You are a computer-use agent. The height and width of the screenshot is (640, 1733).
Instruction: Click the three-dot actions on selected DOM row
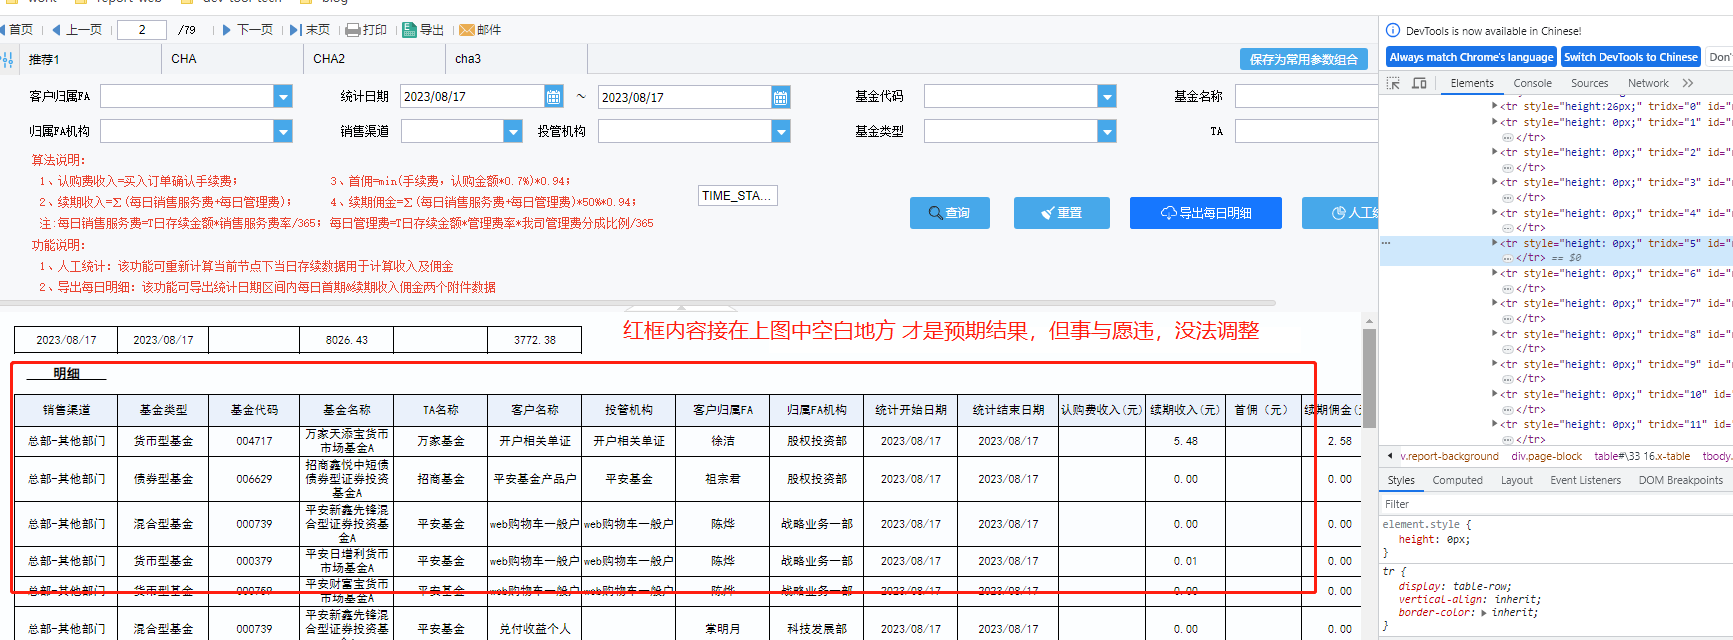(x=1386, y=243)
